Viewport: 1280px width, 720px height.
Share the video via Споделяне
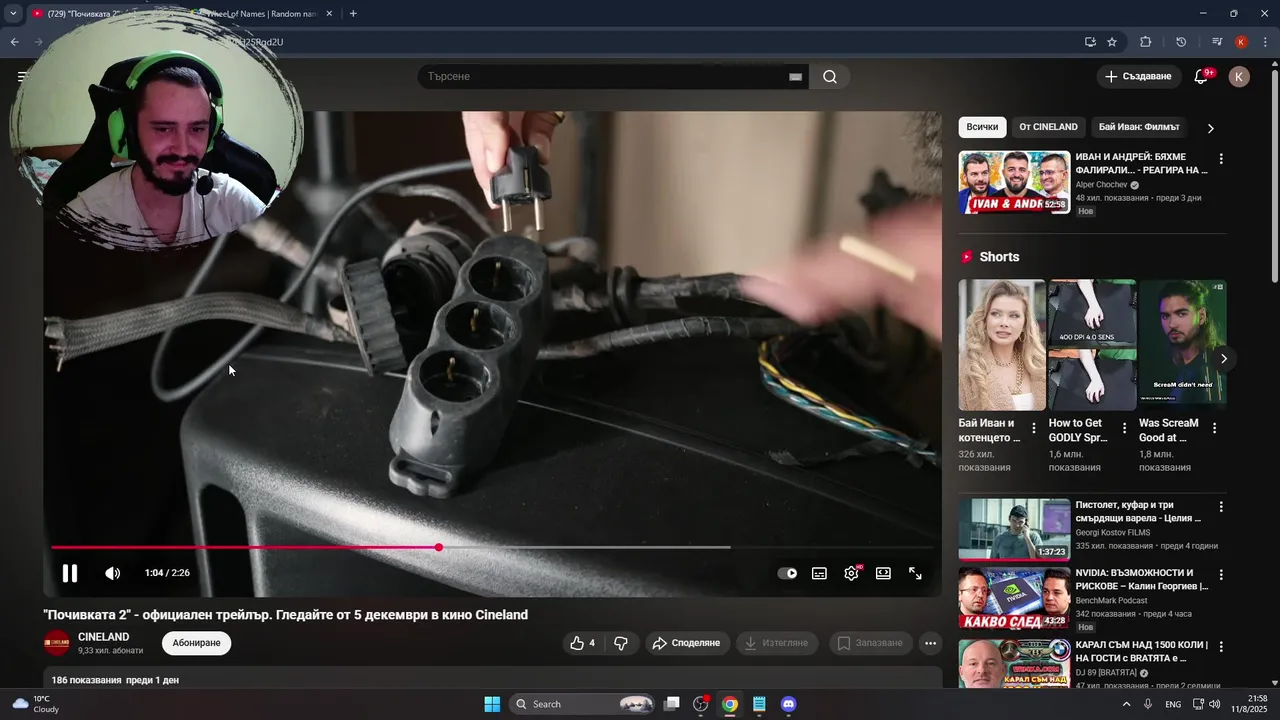click(x=687, y=643)
